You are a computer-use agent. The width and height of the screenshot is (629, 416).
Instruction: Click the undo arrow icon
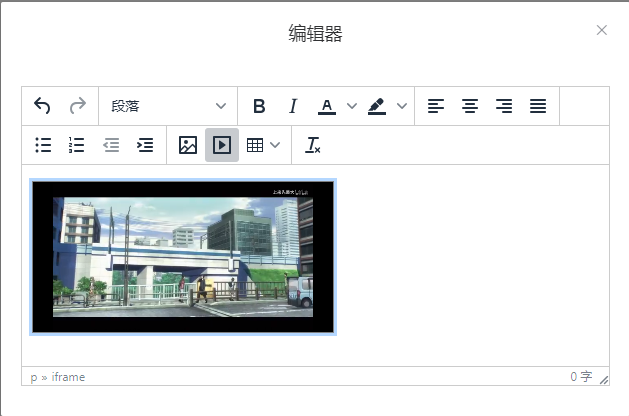(42, 106)
